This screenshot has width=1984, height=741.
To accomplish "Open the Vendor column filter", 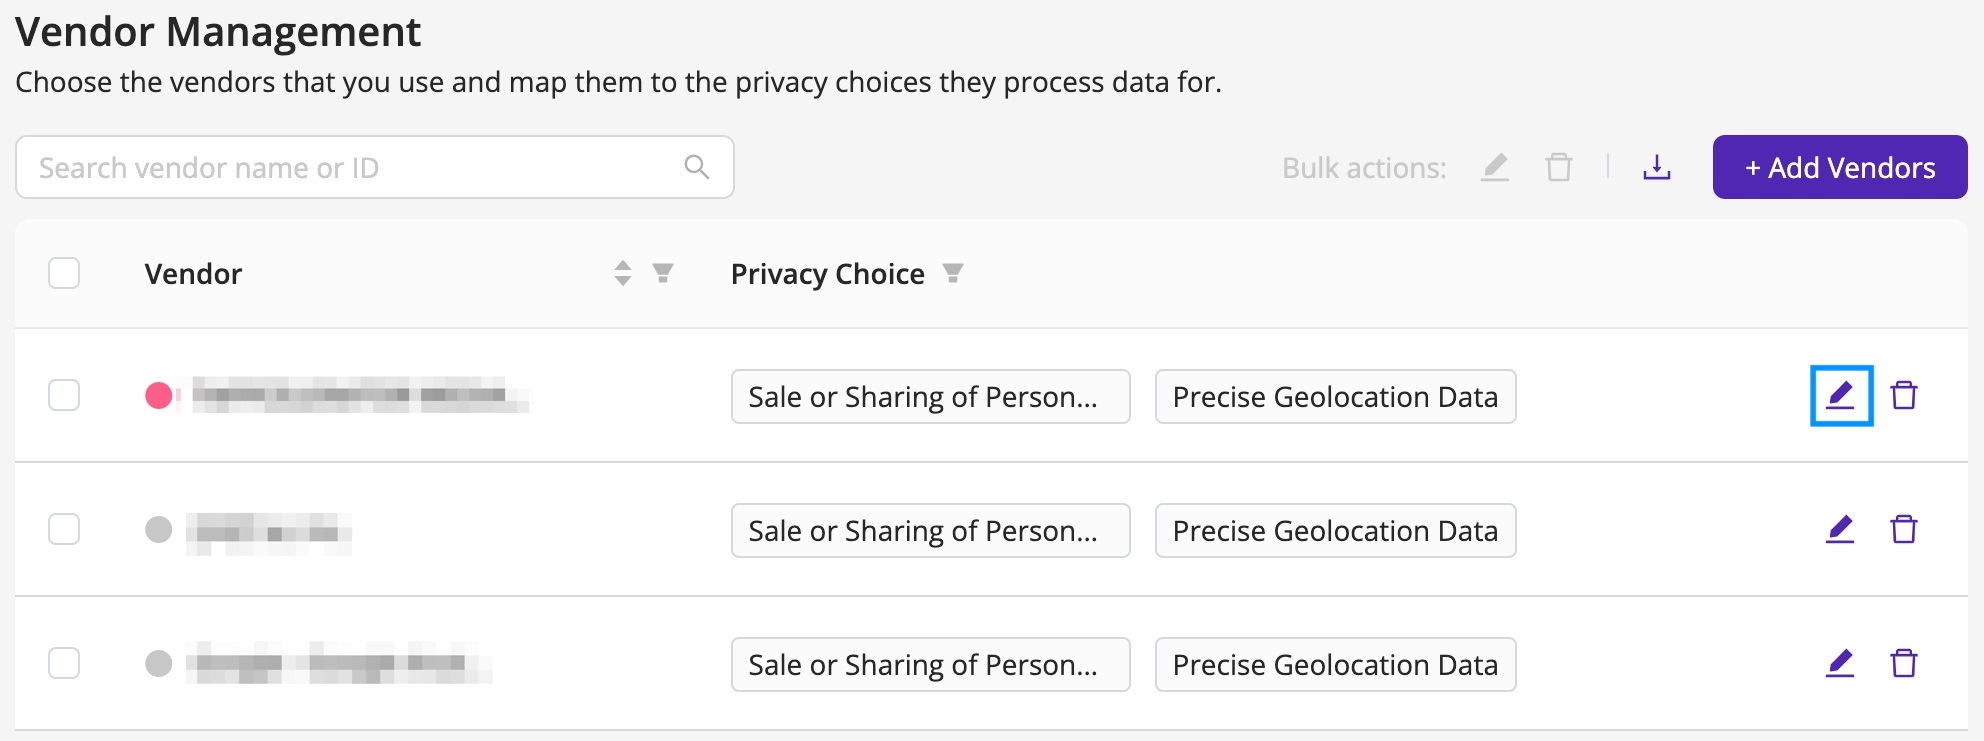I will pos(663,273).
